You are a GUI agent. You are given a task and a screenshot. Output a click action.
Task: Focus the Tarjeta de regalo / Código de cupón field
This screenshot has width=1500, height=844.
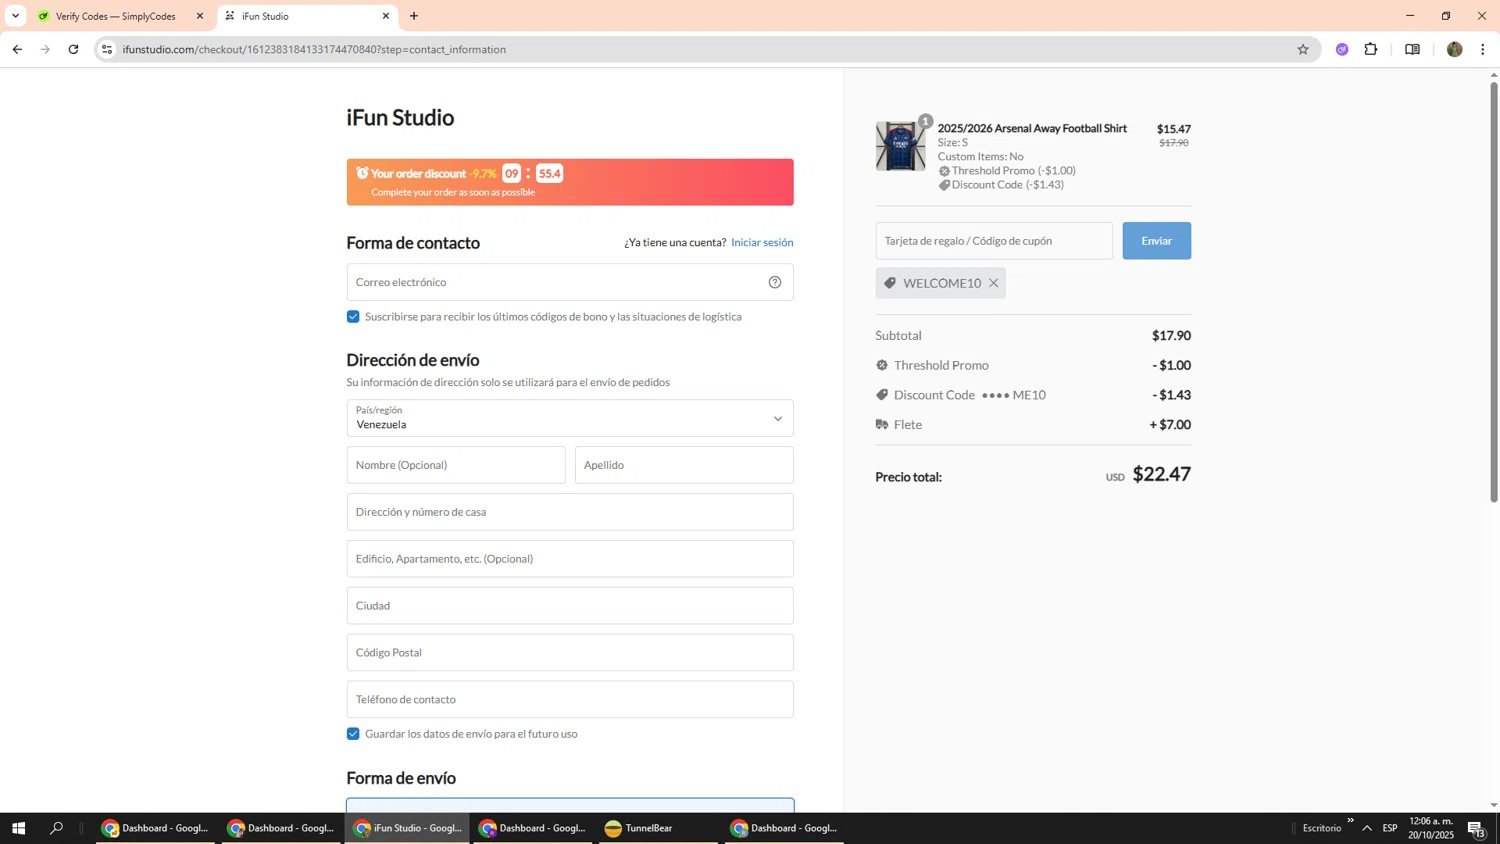[994, 241]
